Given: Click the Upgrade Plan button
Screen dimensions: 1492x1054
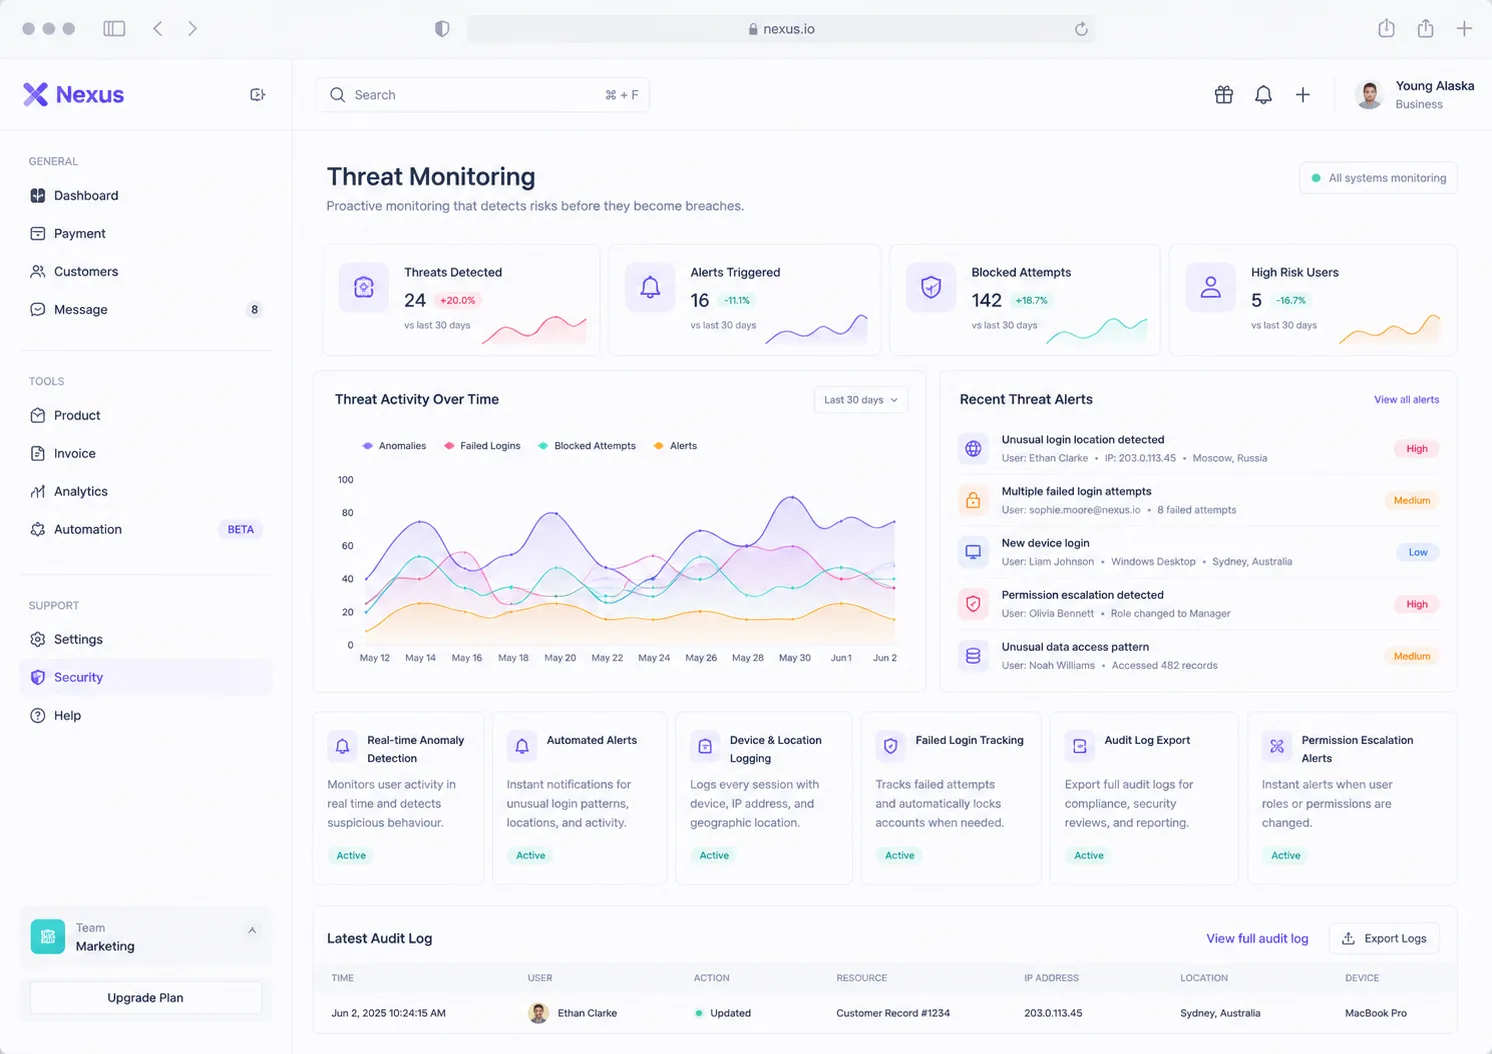Looking at the screenshot, I should [x=146, y=997].
